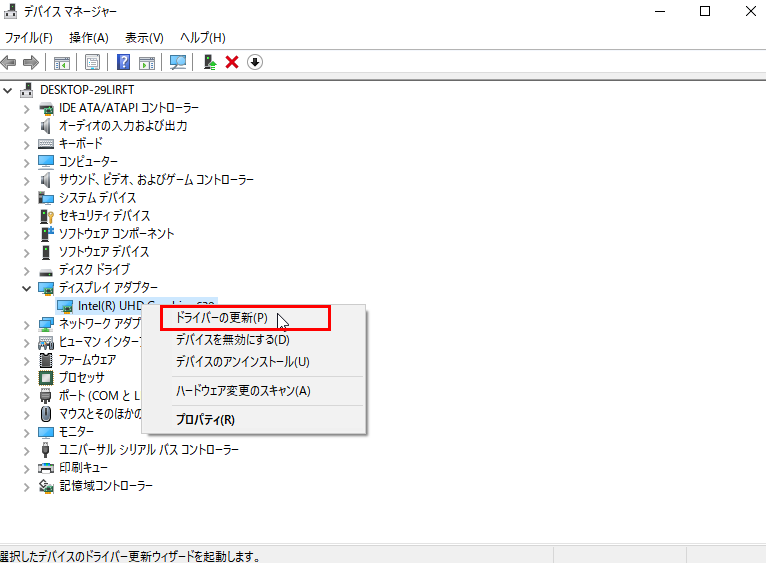Click the disk drive category icon
The width and height of the screenshot is (766, 563).
[46, 271]
